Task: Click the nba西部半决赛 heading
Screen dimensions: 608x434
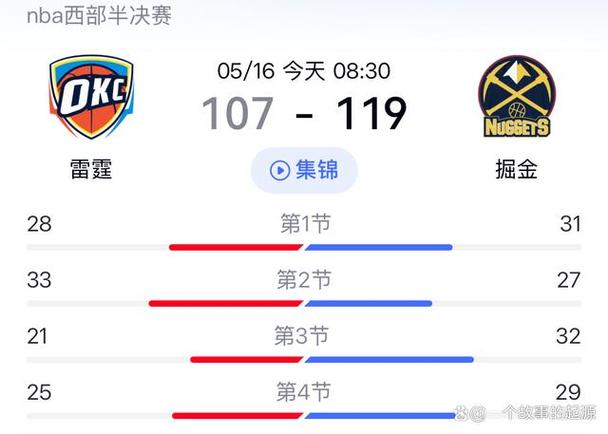Action: [99, 16]
